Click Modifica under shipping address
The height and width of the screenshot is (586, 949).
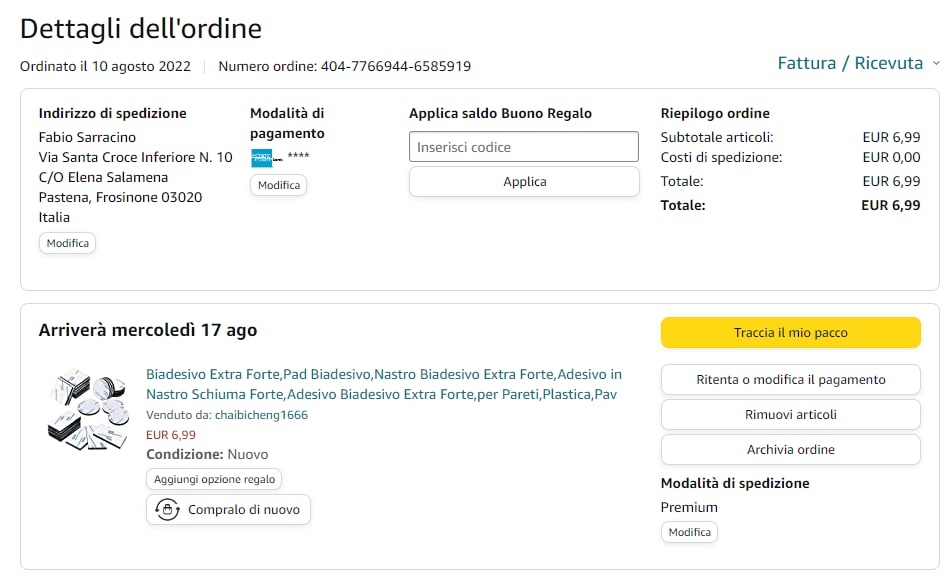67,243
